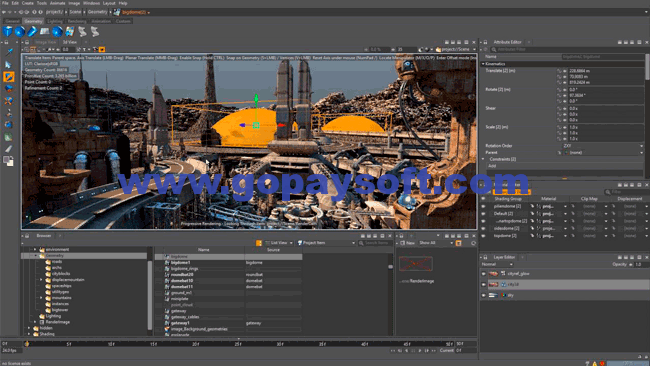Screen dimensions: 650x366
Task: Toggle visibility of the sky layer
Action: [483, 295]
